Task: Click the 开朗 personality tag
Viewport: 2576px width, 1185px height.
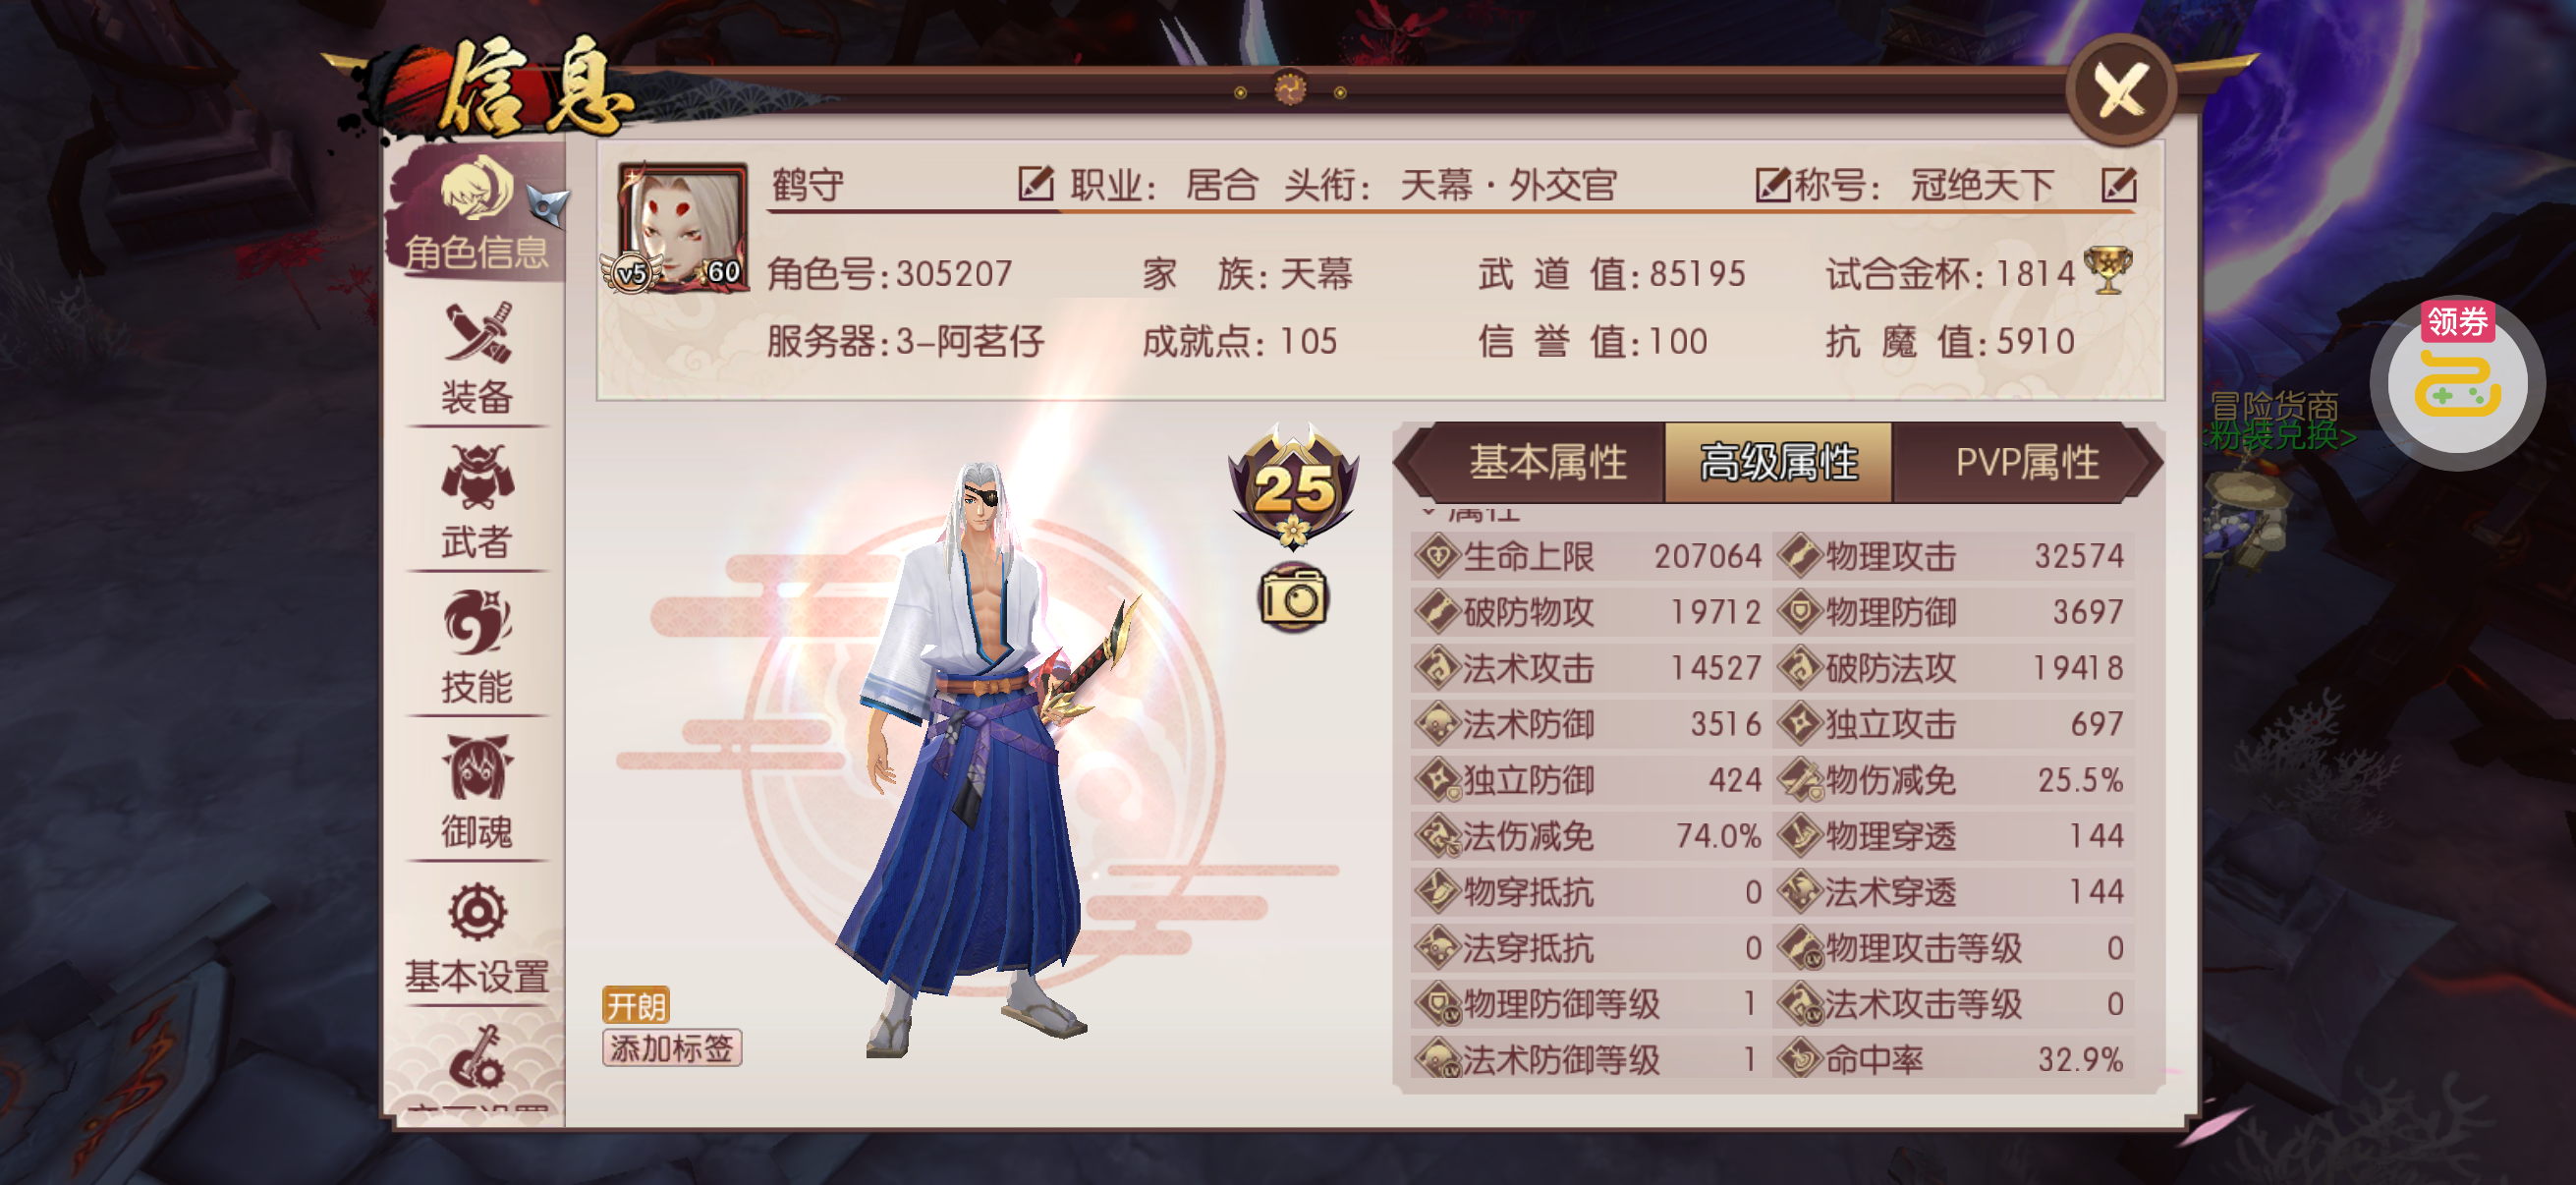Action: [636, 1005]
